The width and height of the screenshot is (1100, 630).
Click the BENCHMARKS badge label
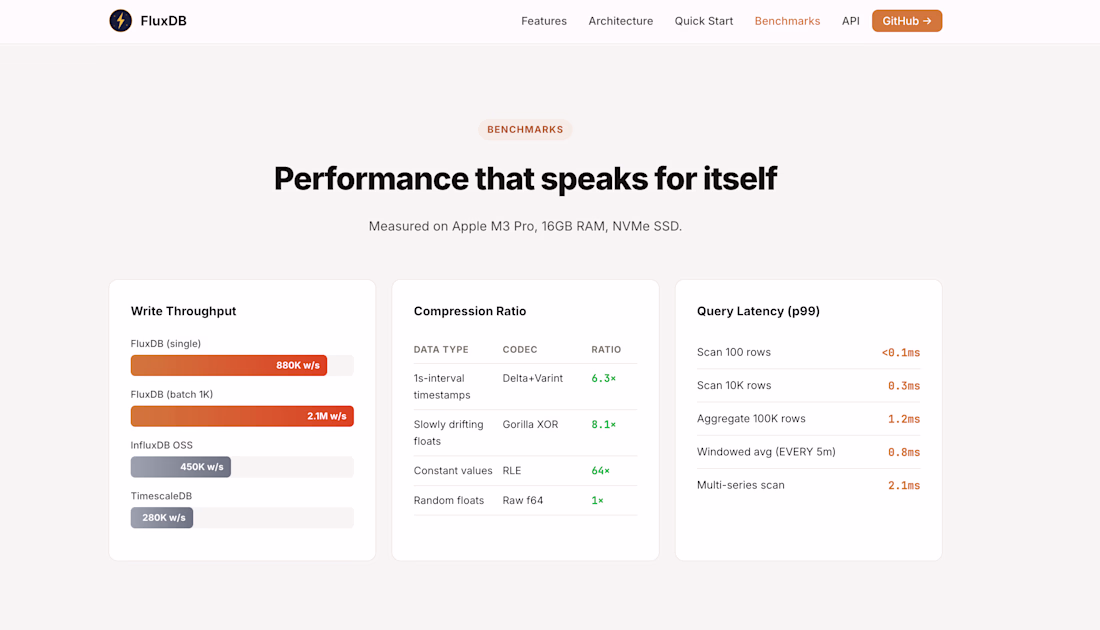(525, 130)
